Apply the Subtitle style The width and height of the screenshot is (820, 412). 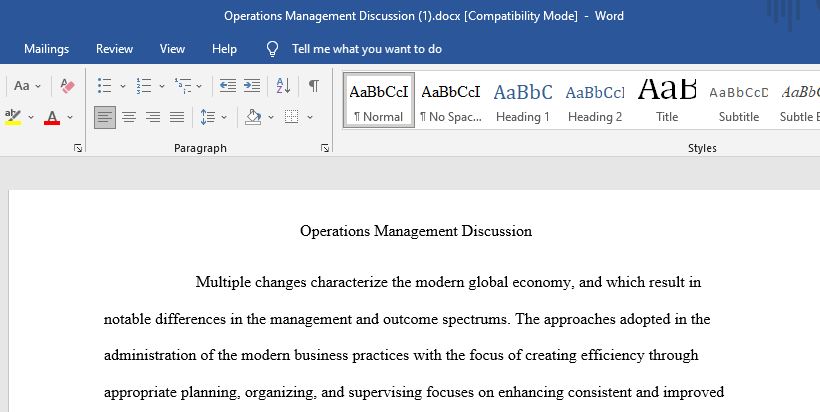pyautogui.click(x=739, y=100)
